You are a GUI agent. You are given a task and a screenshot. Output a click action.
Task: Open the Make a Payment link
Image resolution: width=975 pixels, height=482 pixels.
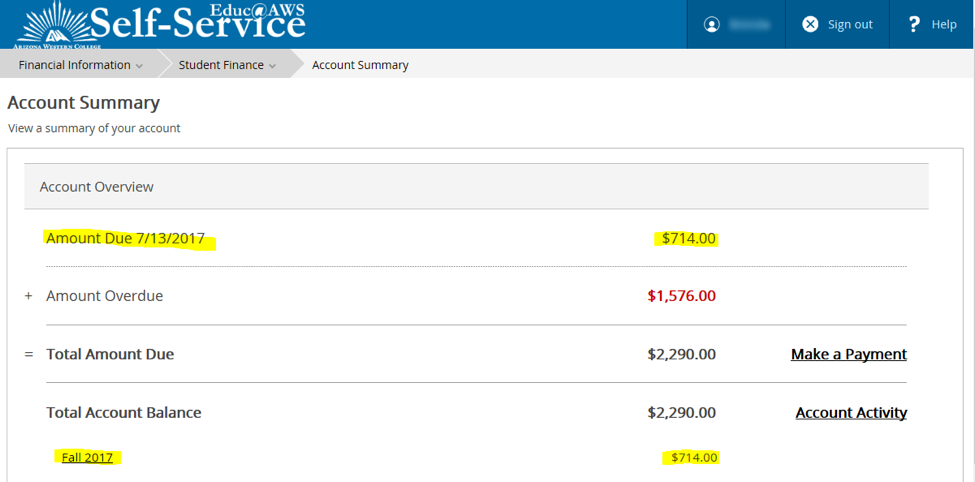849,354
